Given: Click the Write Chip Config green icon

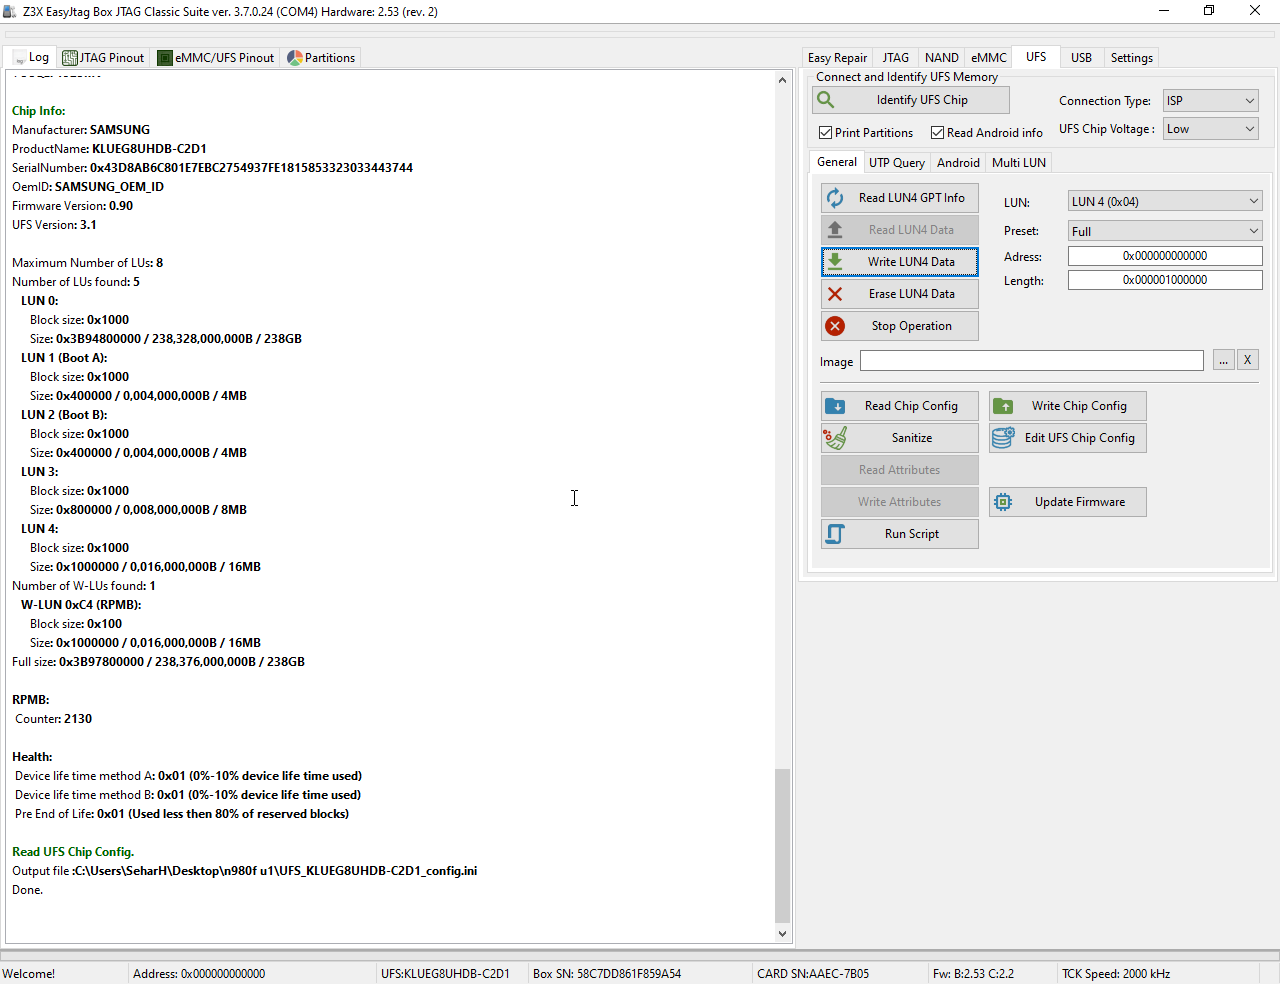Looking at the screenshot, I should tap(1003, 406).
